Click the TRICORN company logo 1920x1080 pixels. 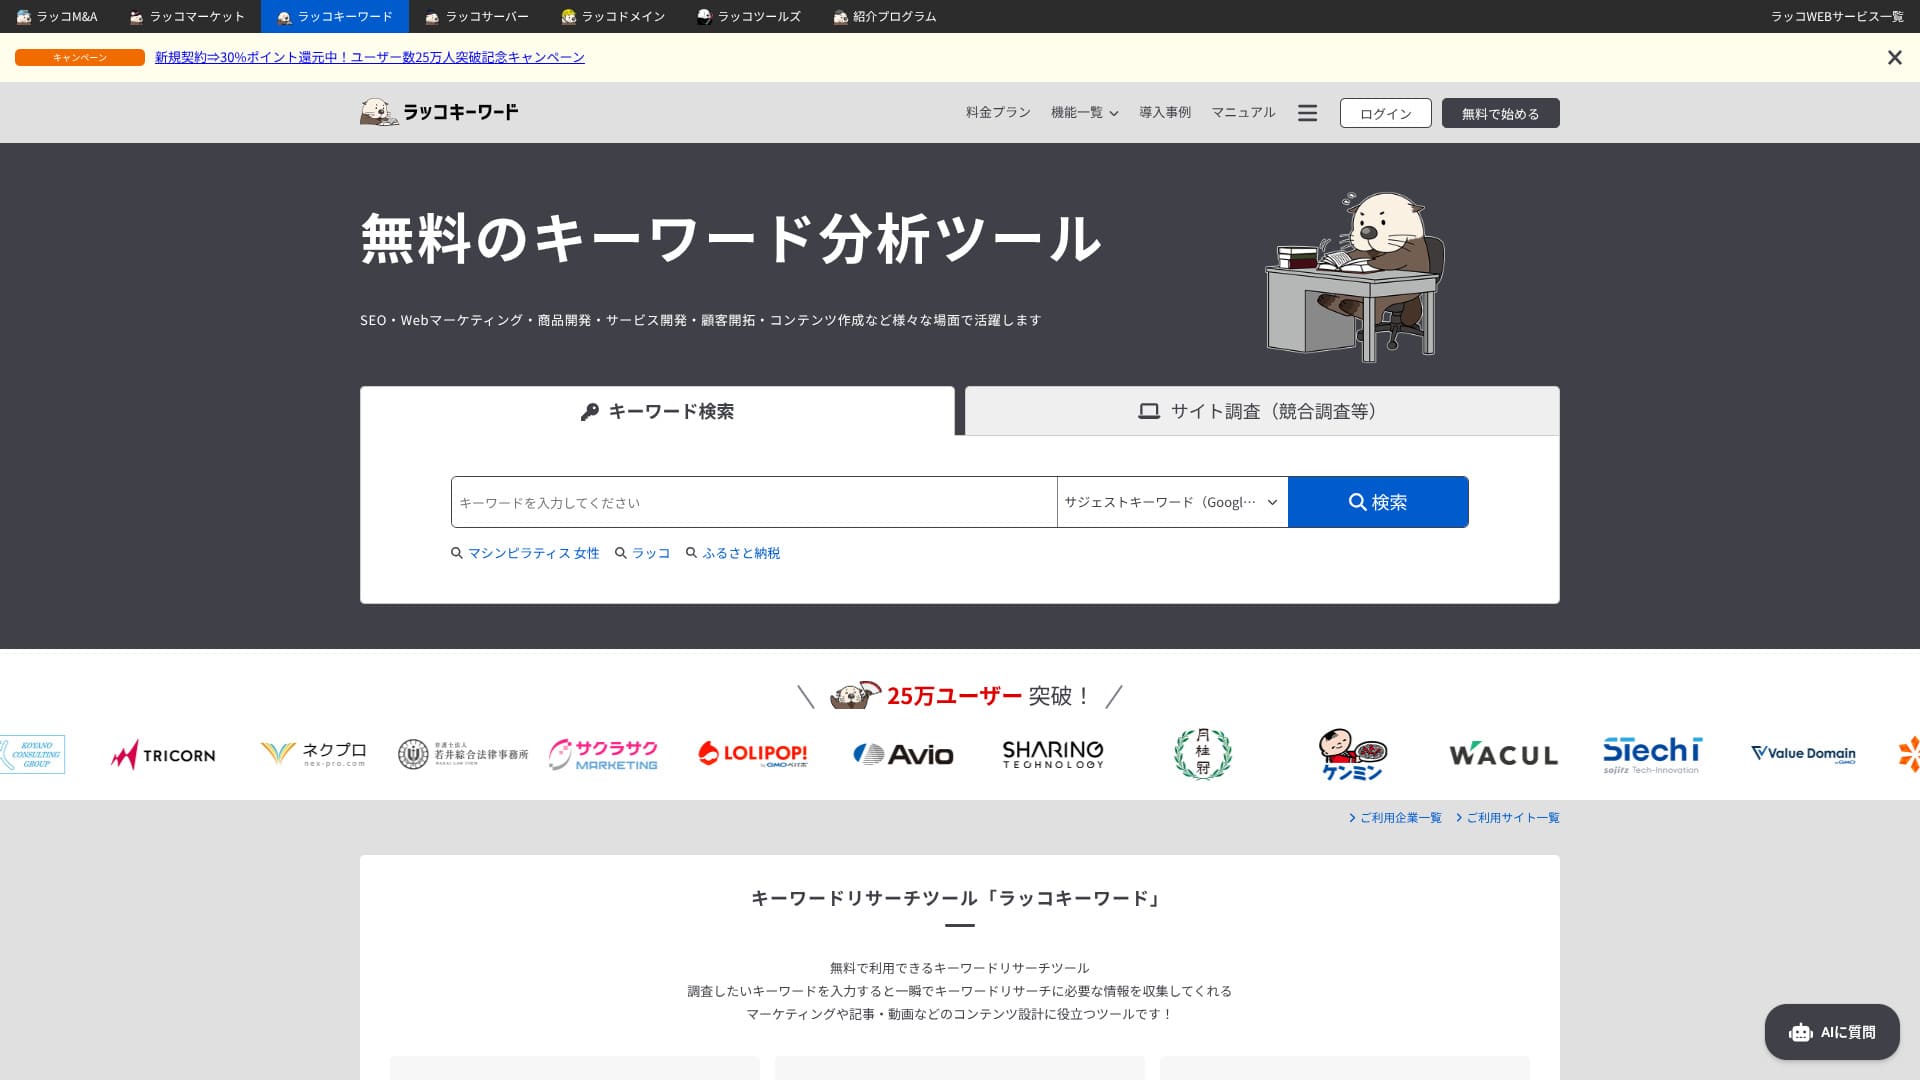(163, 755)
